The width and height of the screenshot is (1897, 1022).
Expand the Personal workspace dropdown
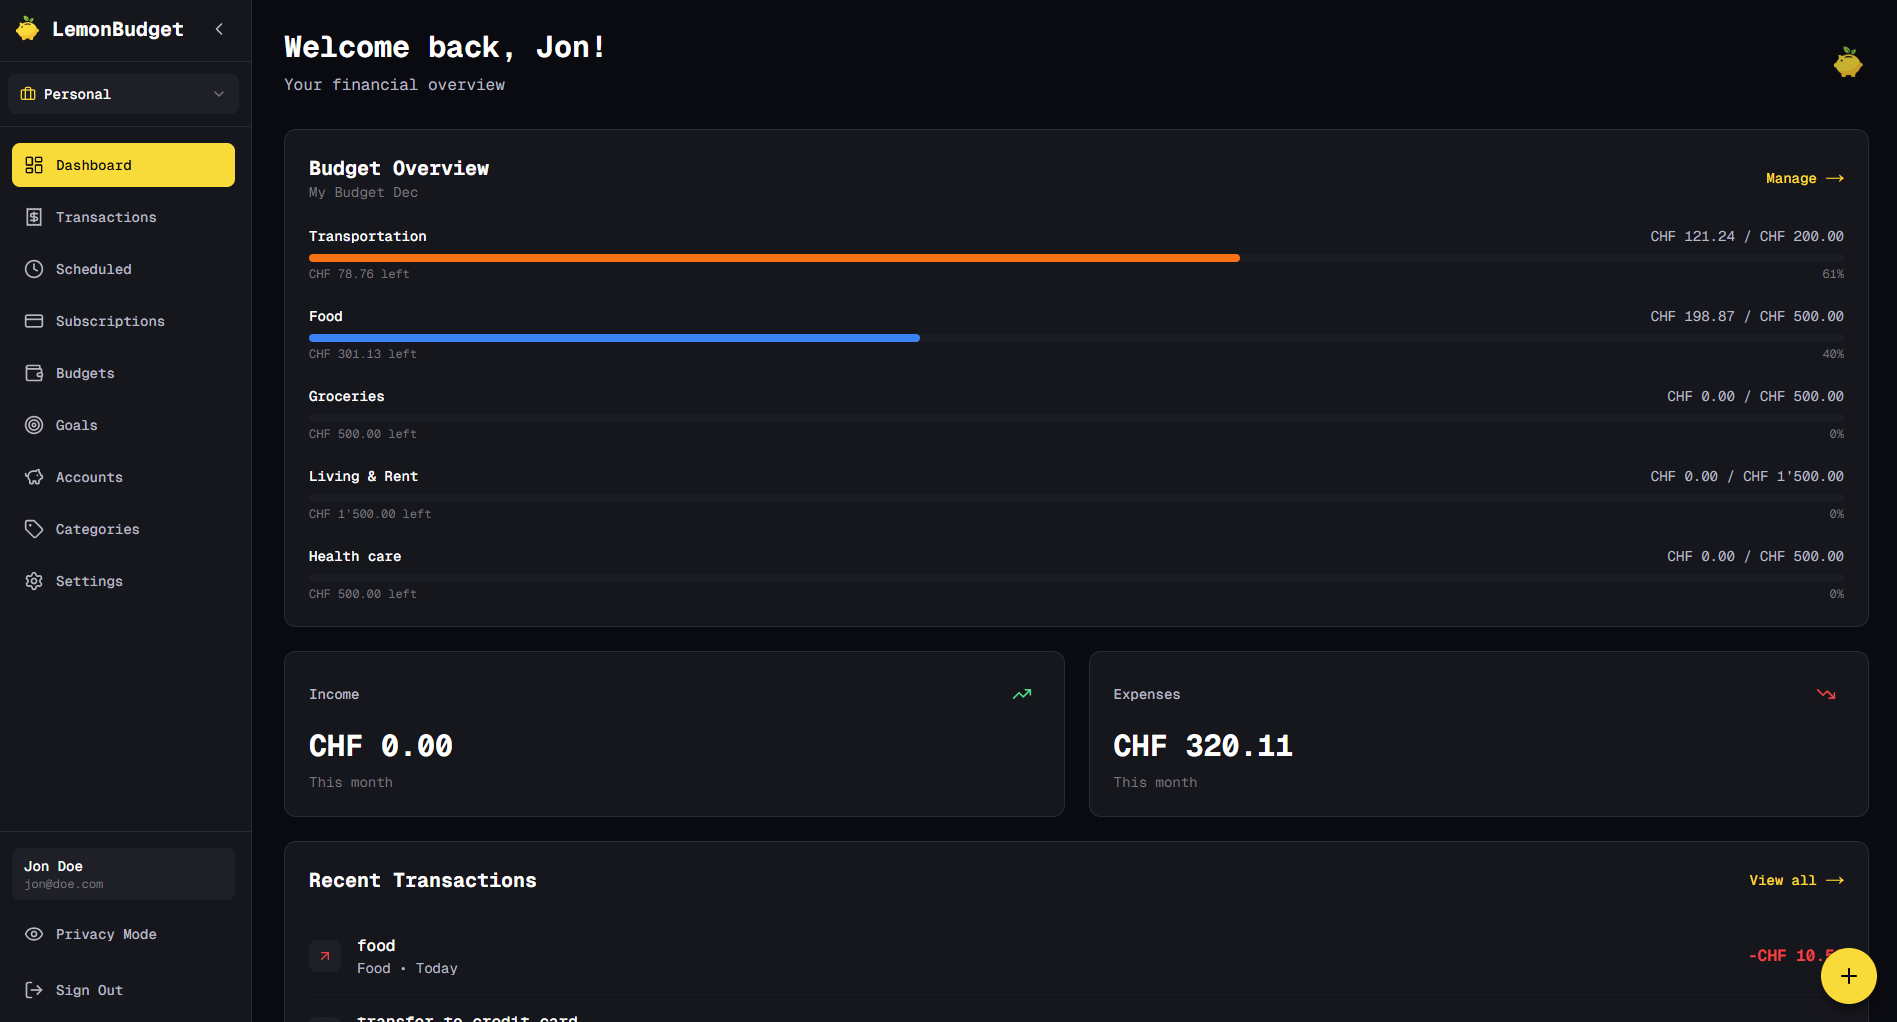122,94
